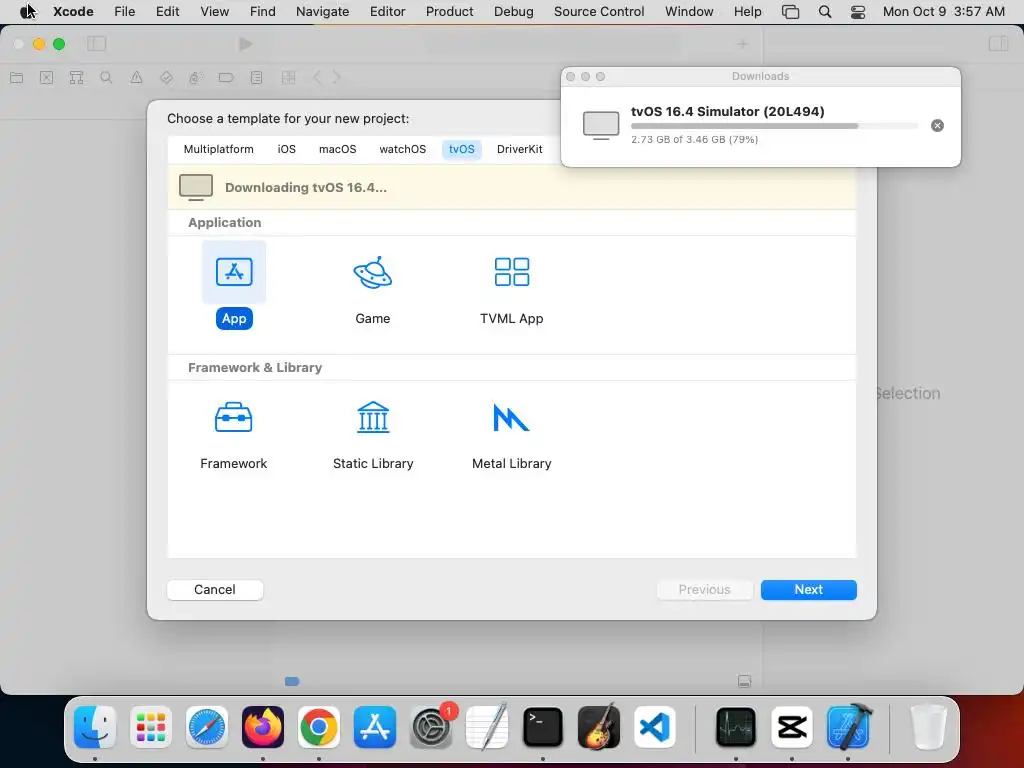The height and width of the screenshot is (768, 1024).
Task: Click the related items grid icon
Action: tap(288, 78)
